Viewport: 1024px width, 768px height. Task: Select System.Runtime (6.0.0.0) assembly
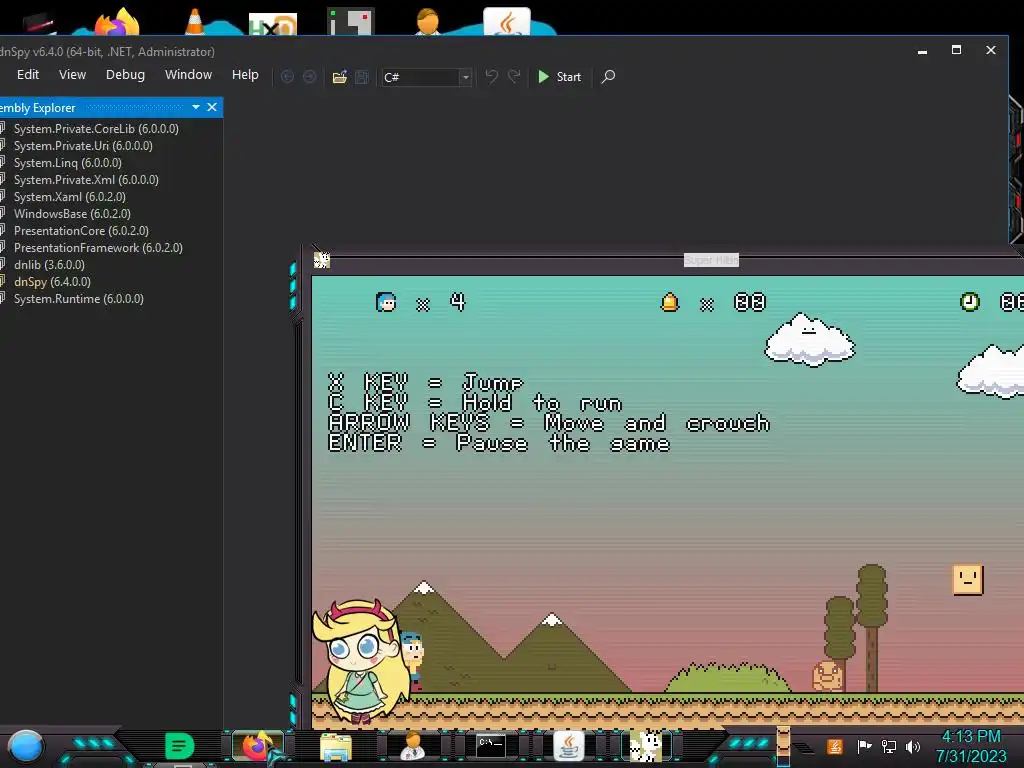click(x=78, y=298)
